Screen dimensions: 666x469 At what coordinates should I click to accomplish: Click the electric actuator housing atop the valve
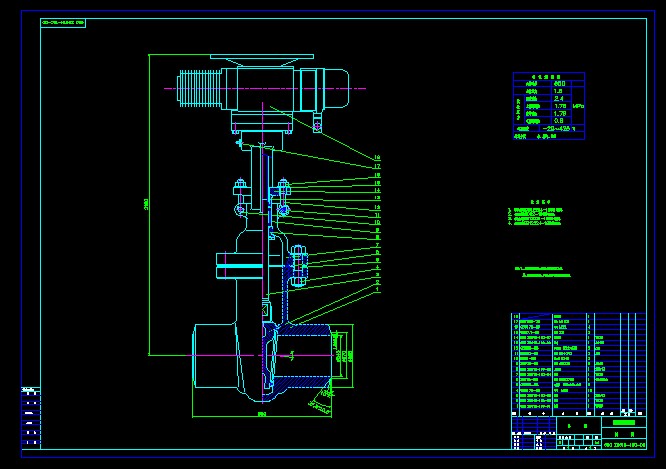[265, 87]
